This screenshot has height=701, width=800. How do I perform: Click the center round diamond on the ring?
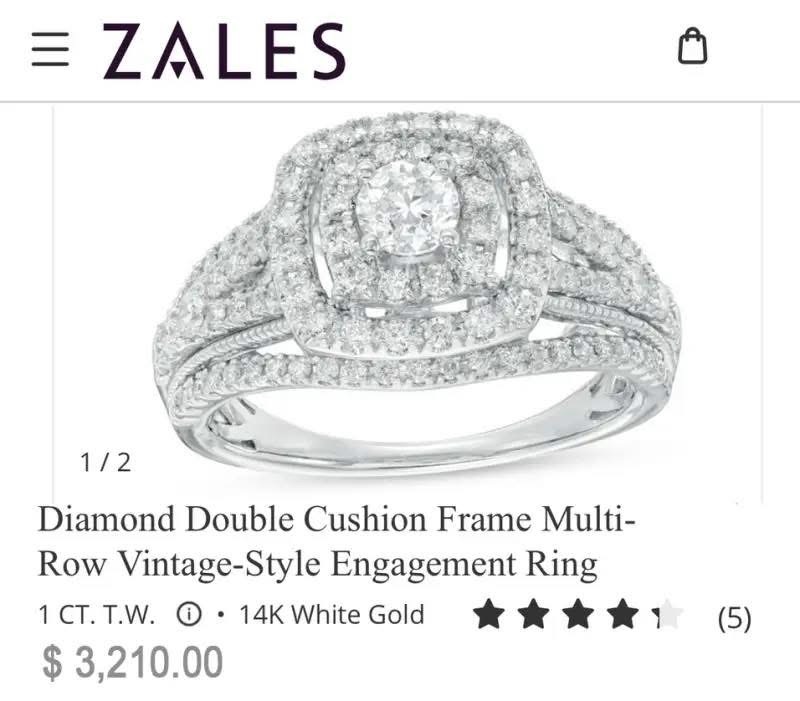coord(406,207)
